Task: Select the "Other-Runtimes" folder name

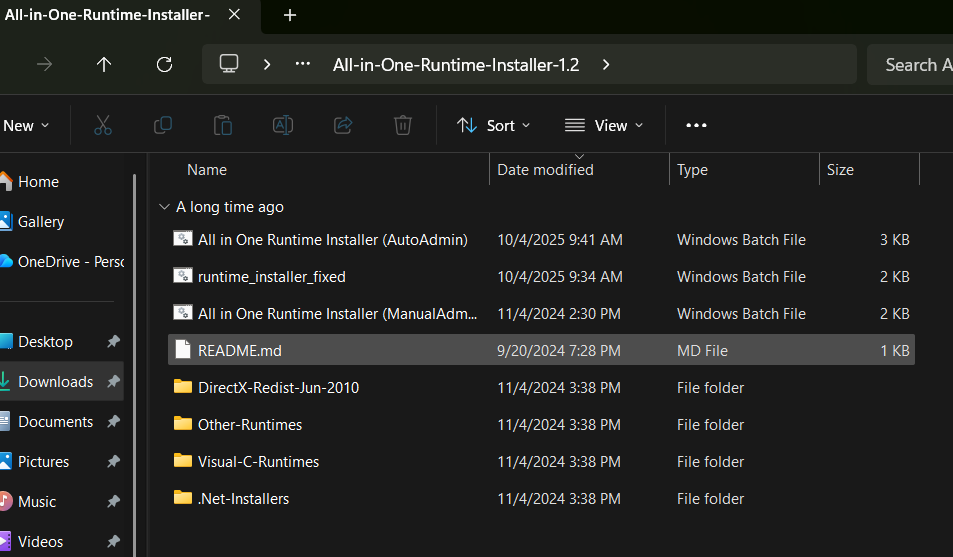Action: pyautogui.click(x=250, y=425)
